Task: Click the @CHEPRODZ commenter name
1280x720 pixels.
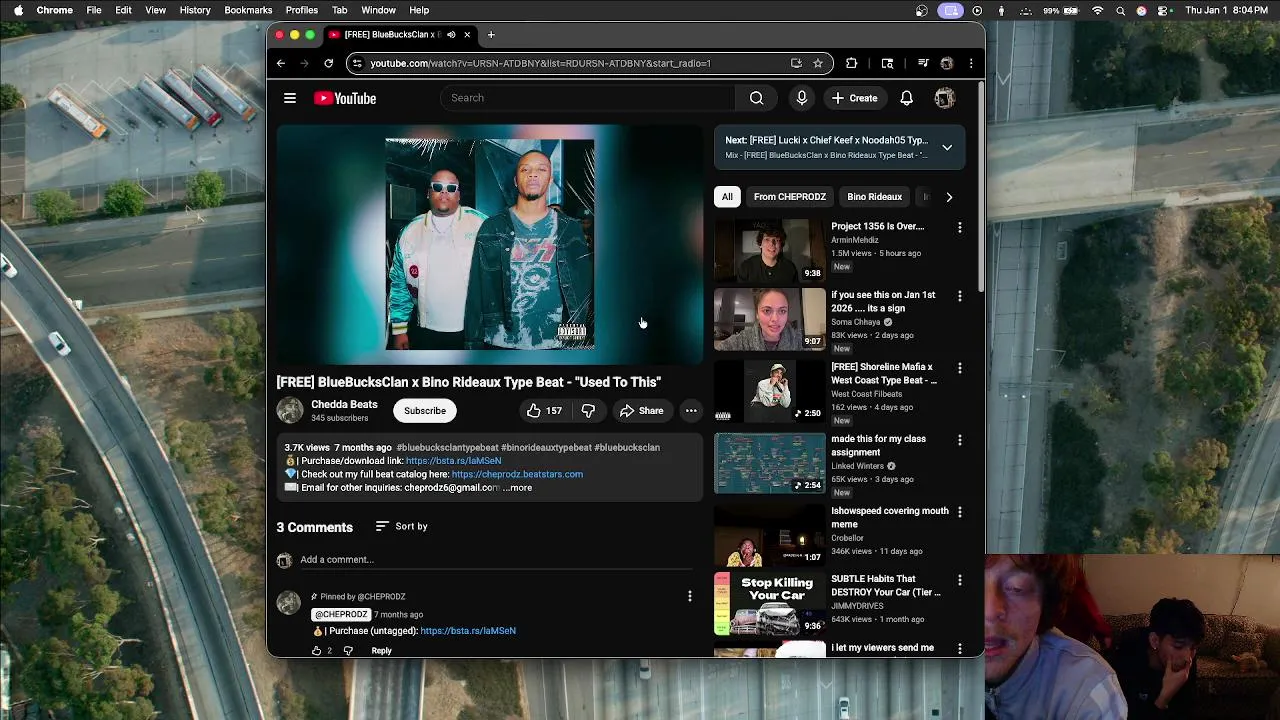Action: (x=340, y=614)
